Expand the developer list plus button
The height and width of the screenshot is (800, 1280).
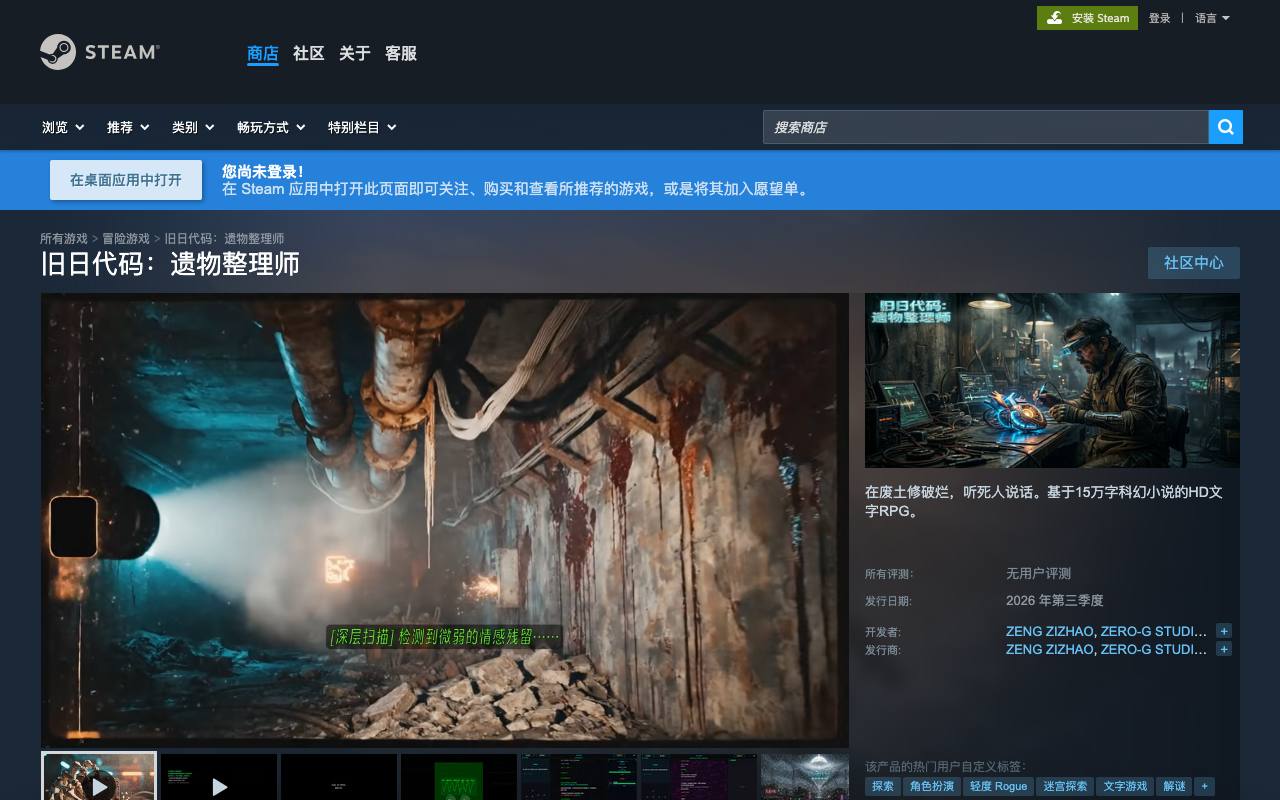(x=1223, y=631)
